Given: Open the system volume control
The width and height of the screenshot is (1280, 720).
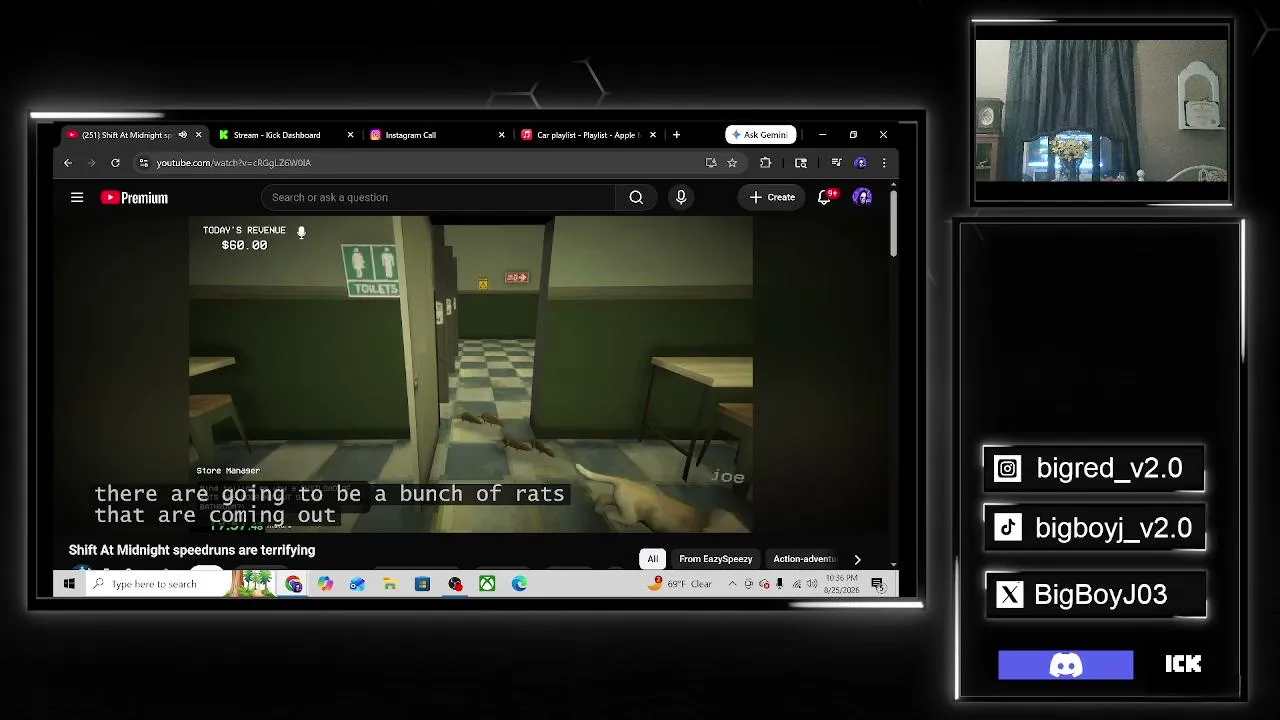Looking at the screenshot, I should point(812,584).
